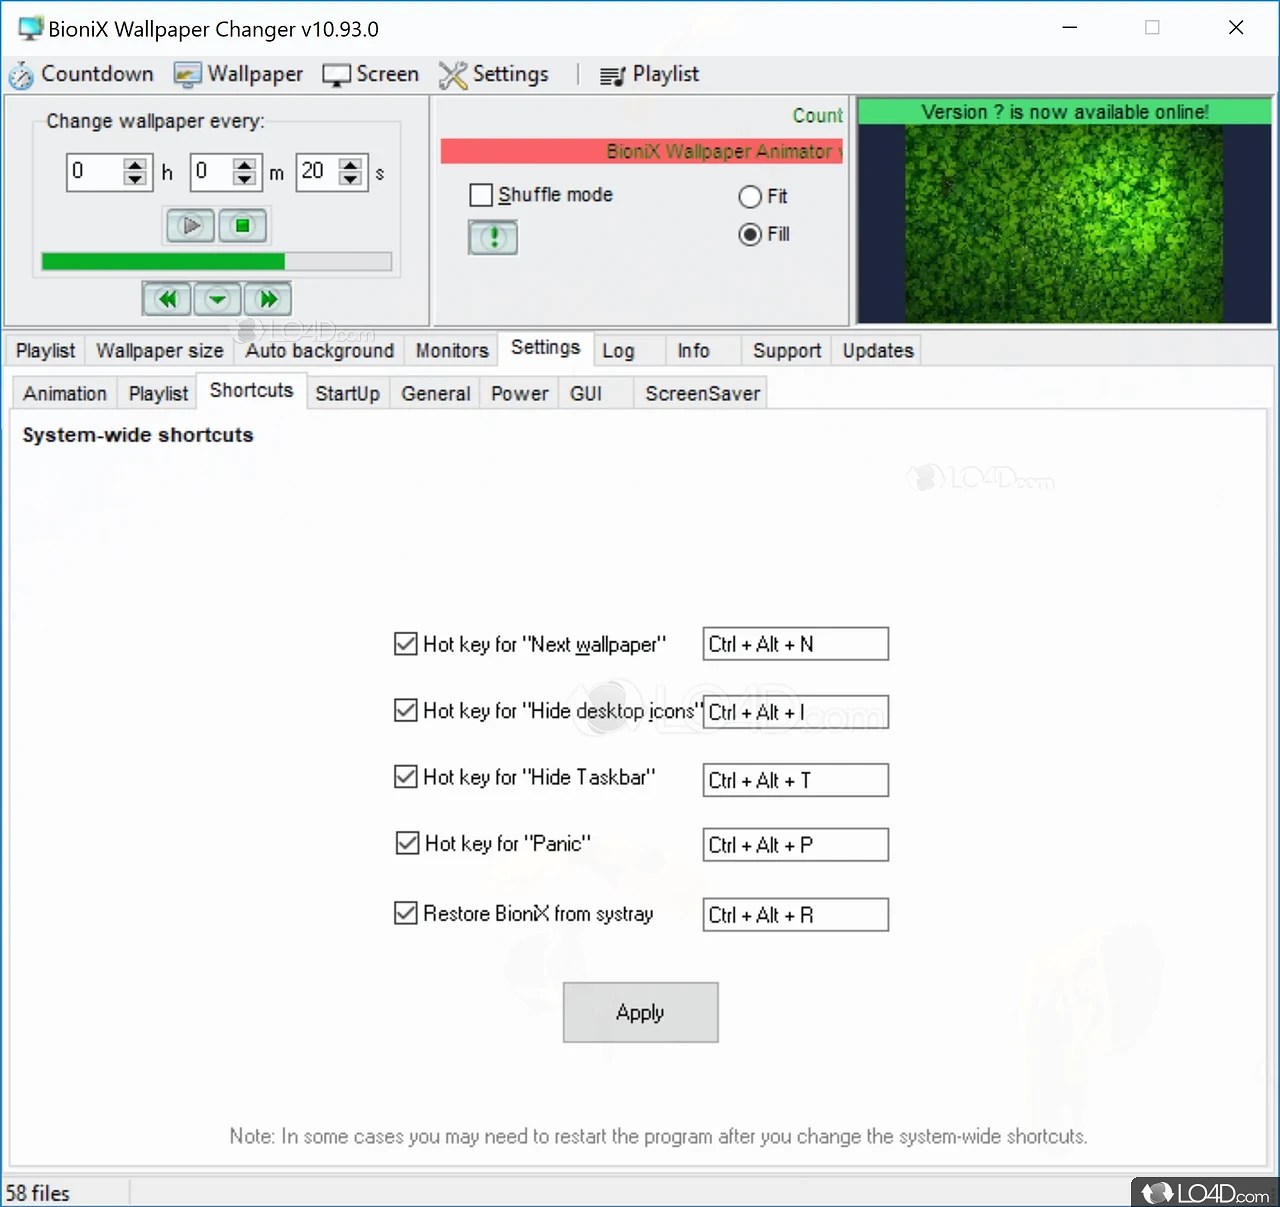Uncheck Hot key for "Hide Taskbar"

pos(406,777)
